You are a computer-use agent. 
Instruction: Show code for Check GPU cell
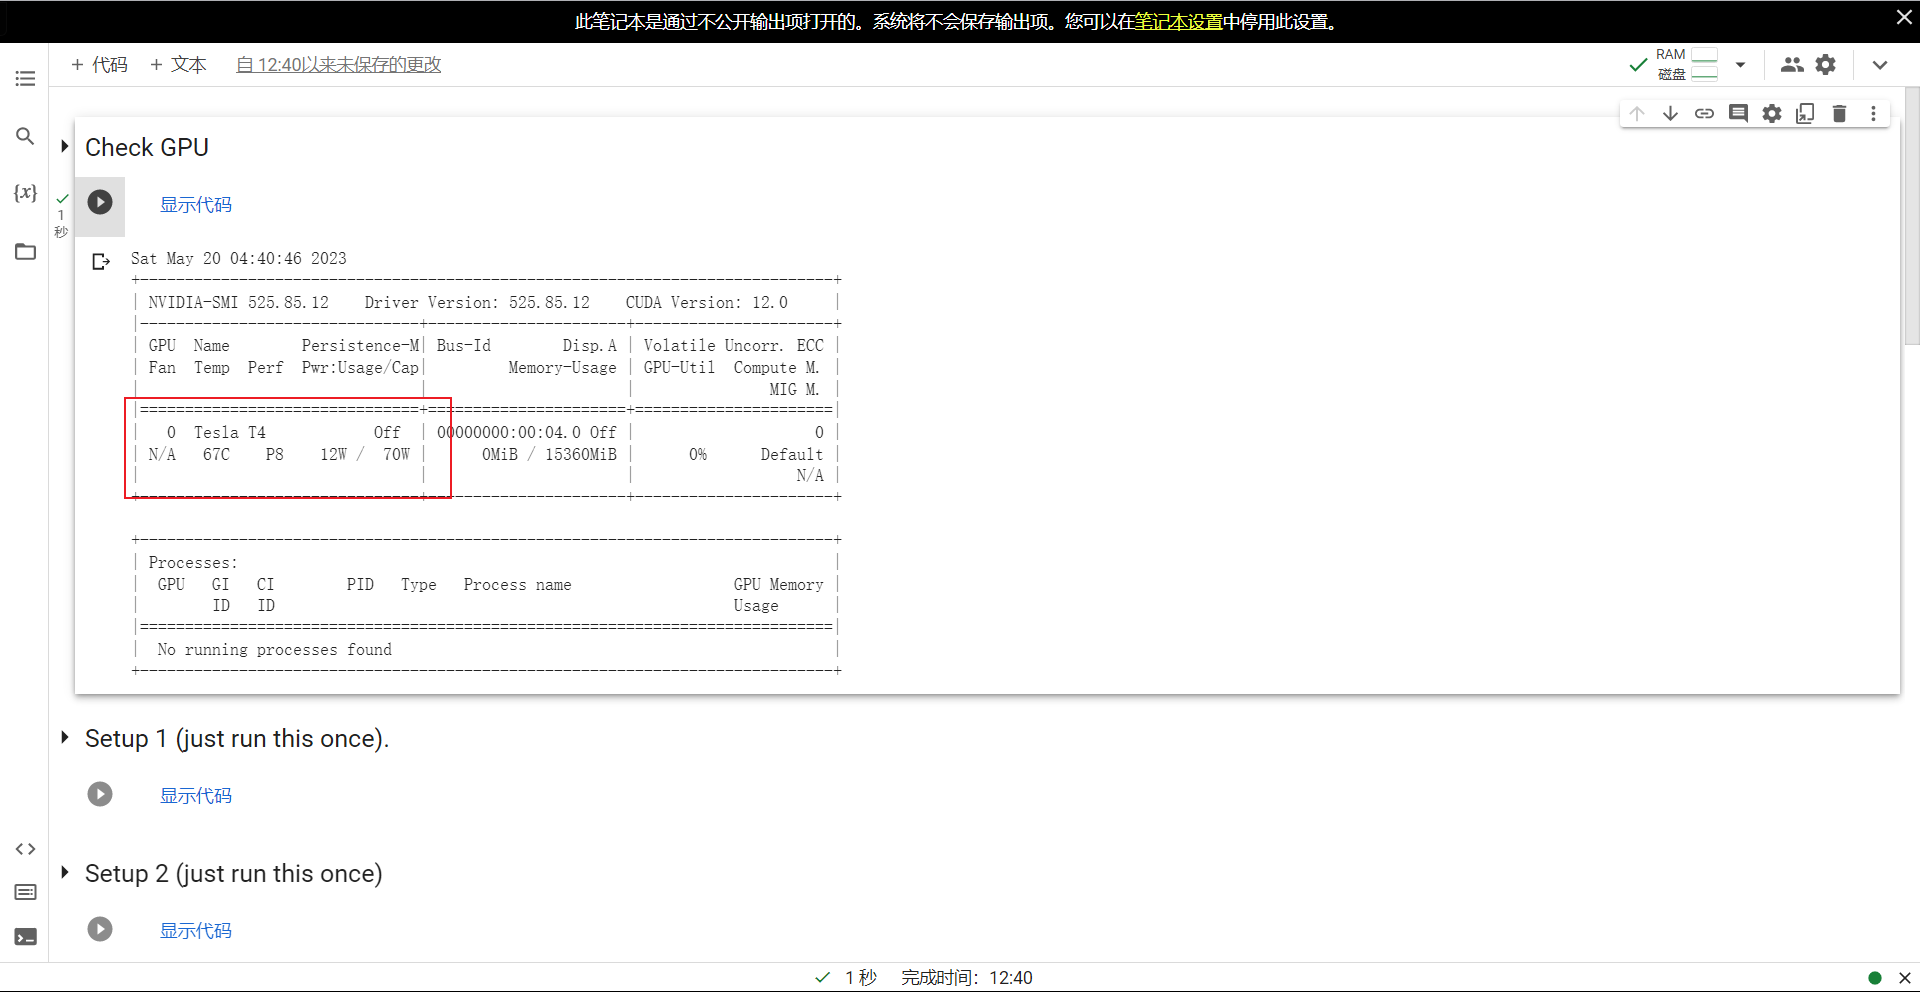[196, 205]
